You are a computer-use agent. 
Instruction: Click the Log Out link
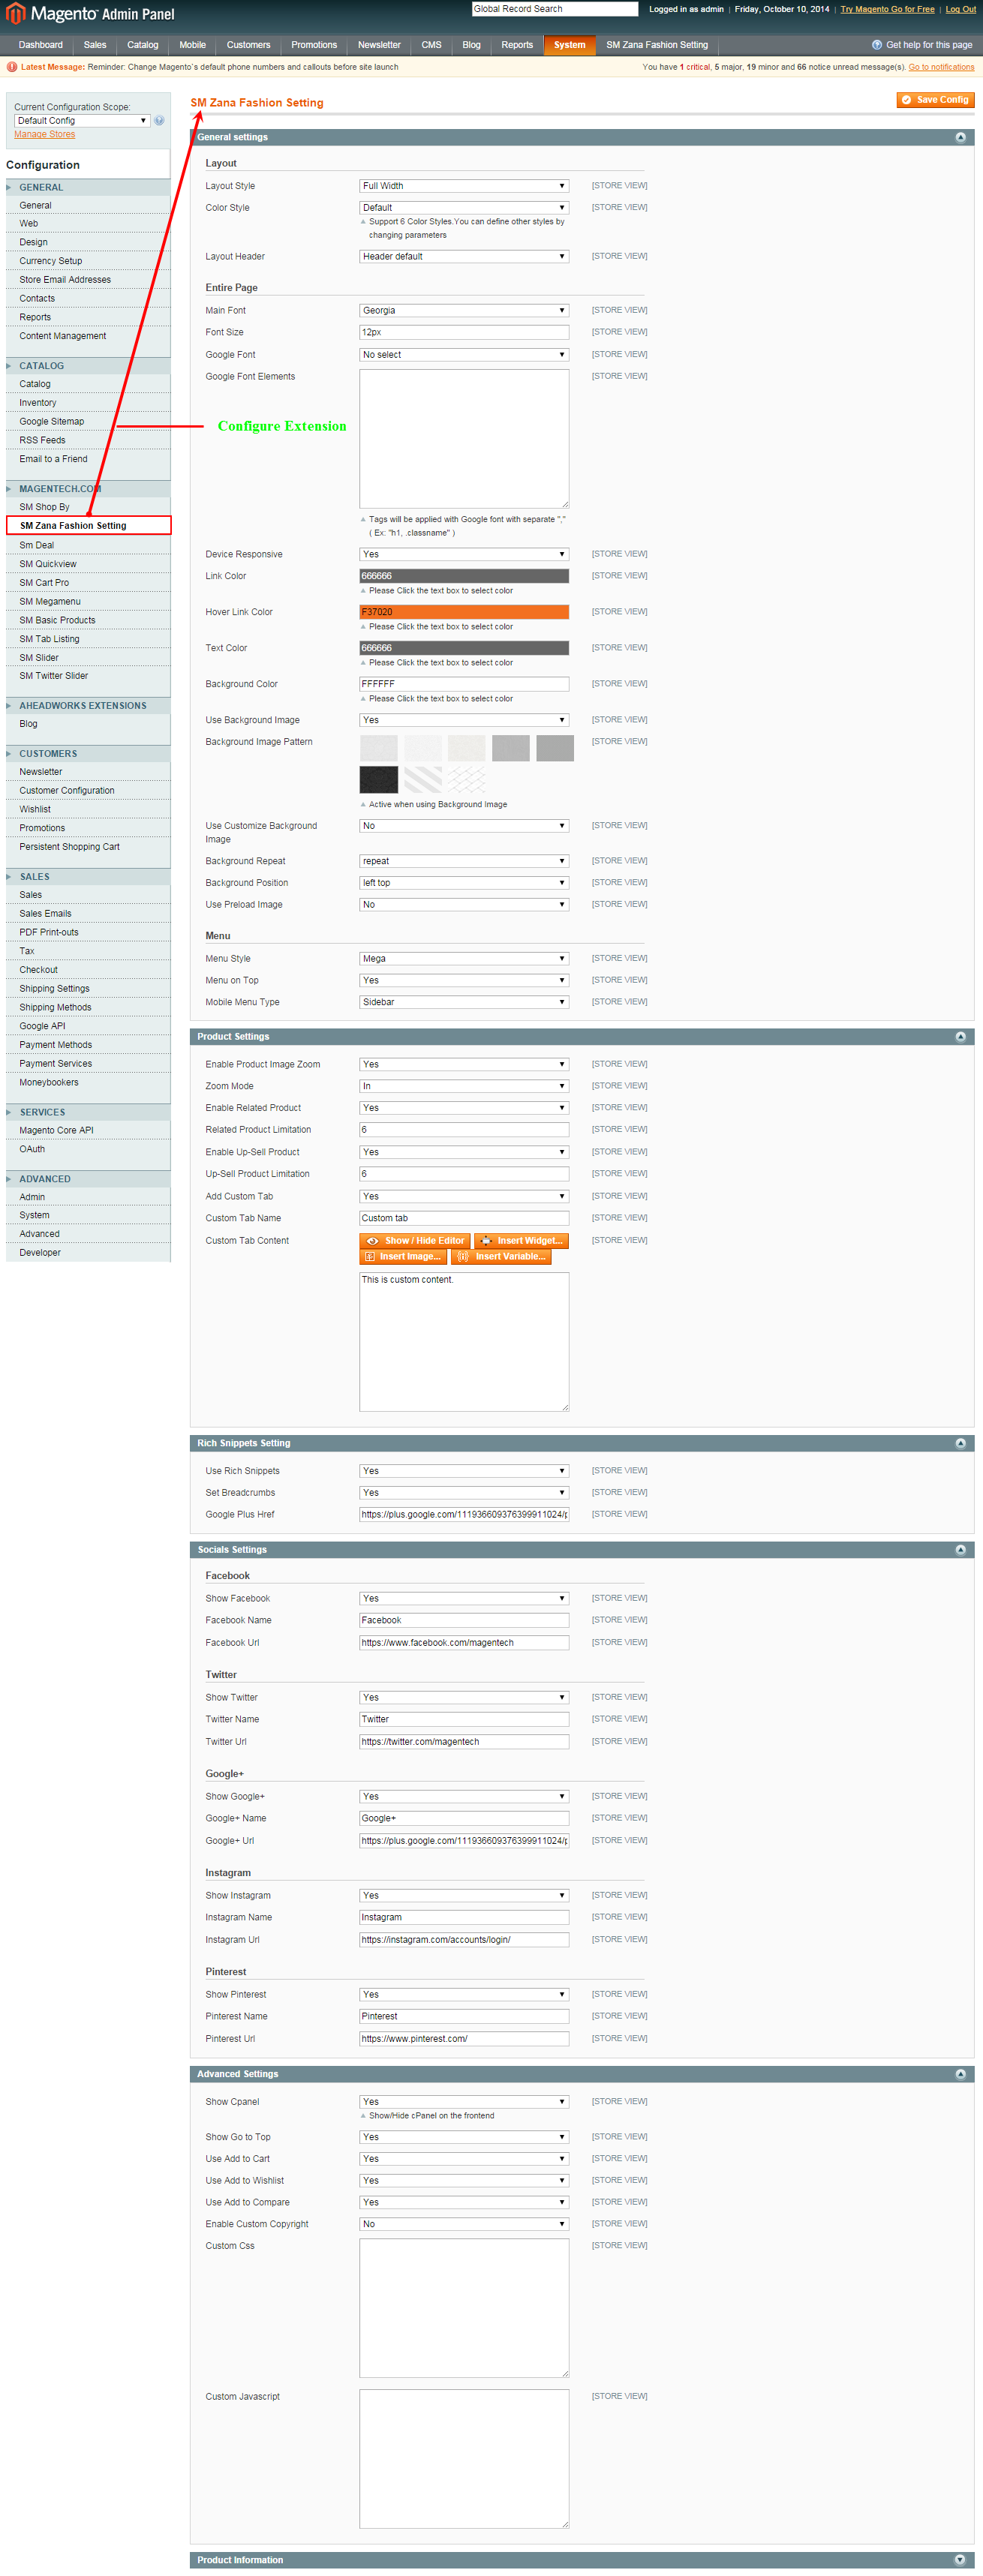(x=960, y=9)
